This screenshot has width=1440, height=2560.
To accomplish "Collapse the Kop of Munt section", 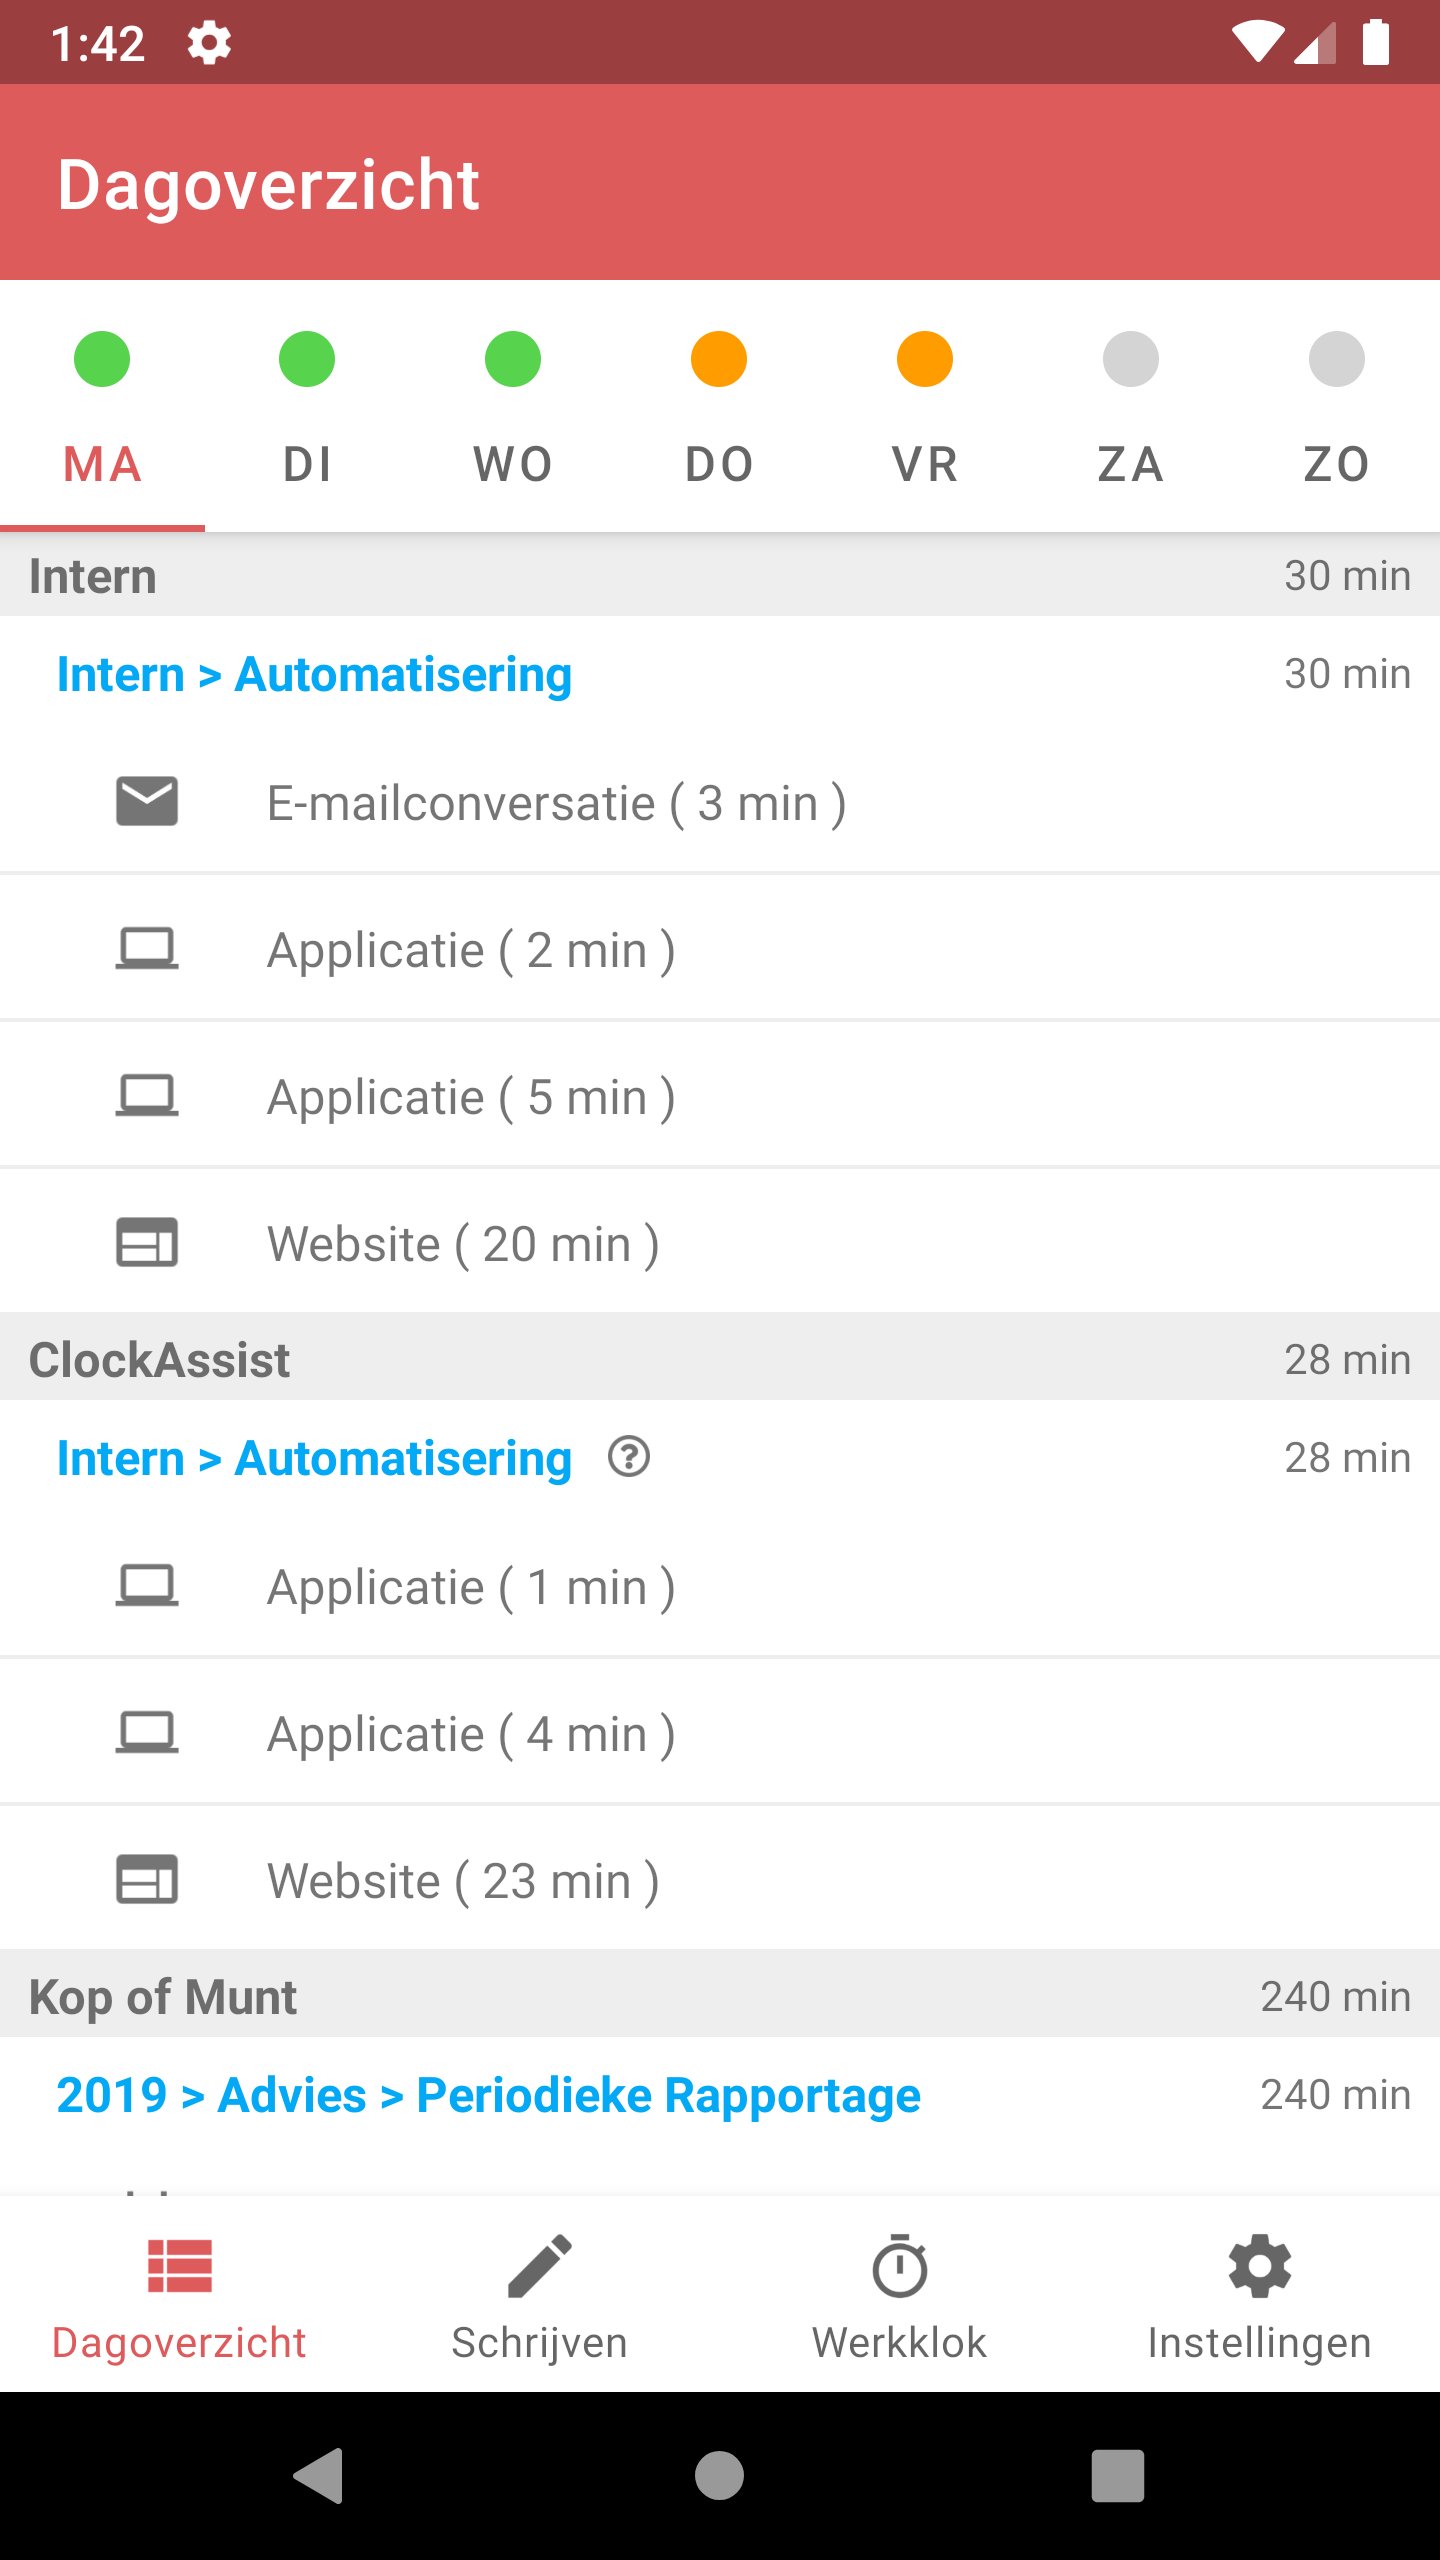I will 163,1996.
